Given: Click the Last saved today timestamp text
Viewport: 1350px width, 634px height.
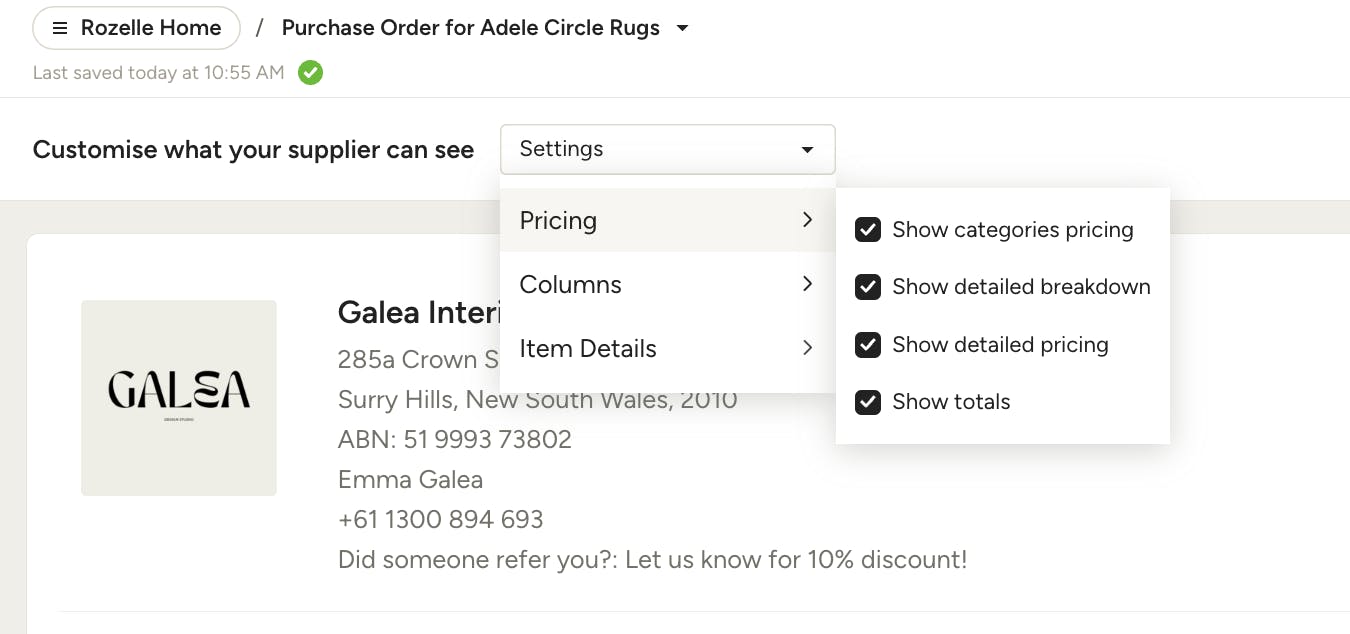Looking at the screenshot, I should click(x=159, y=72).
